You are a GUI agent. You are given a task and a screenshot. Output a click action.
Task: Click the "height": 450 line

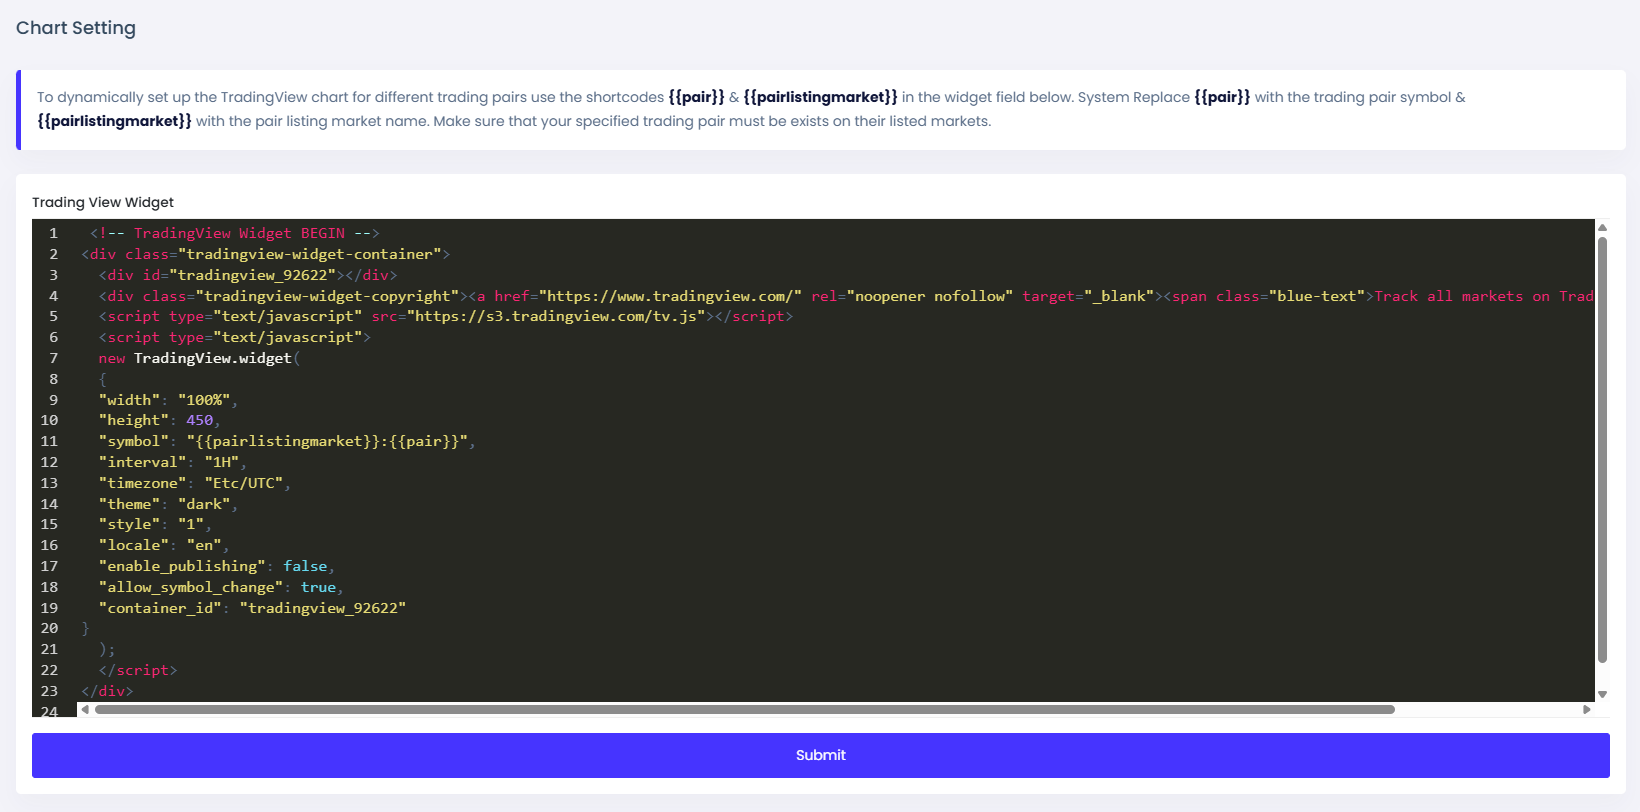pyautogui.click(x=159, y=420)
